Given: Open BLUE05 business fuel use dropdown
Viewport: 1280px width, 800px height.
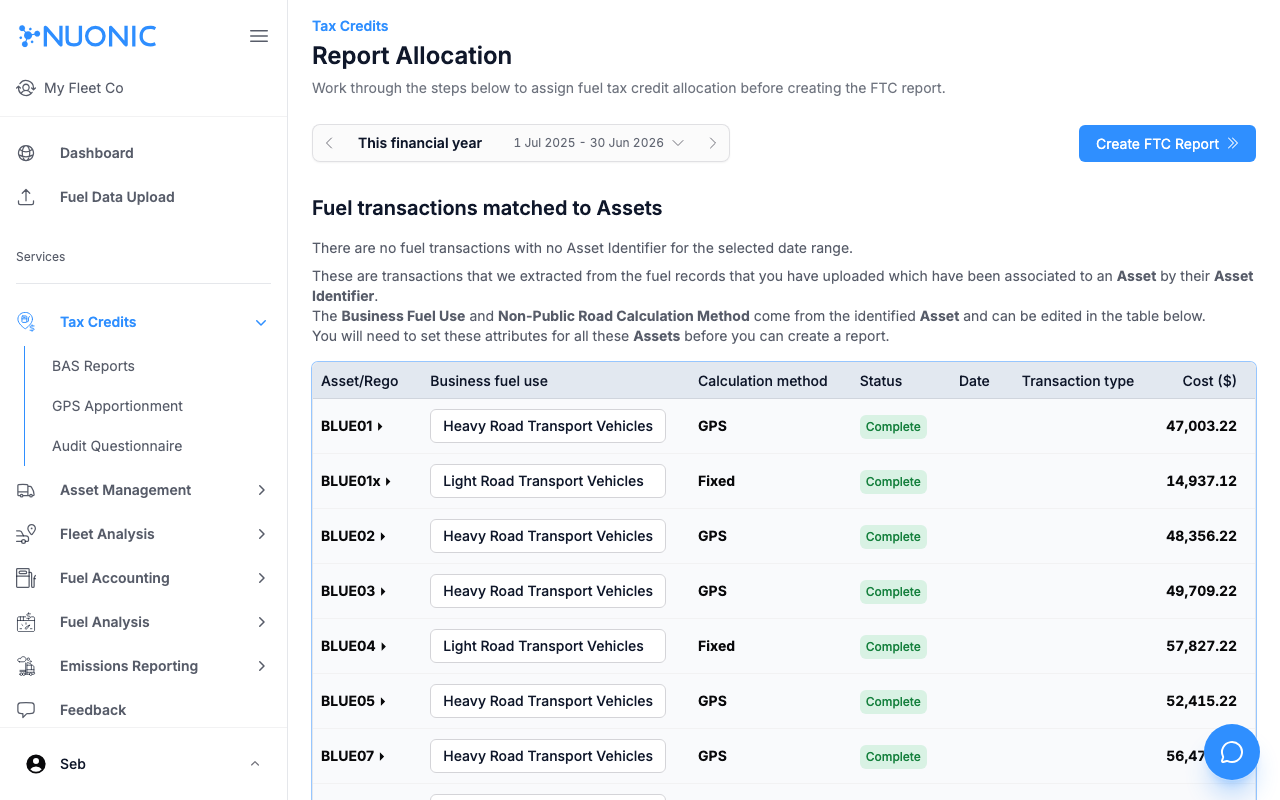Looking at the screenshot, I should click(548, 701).
